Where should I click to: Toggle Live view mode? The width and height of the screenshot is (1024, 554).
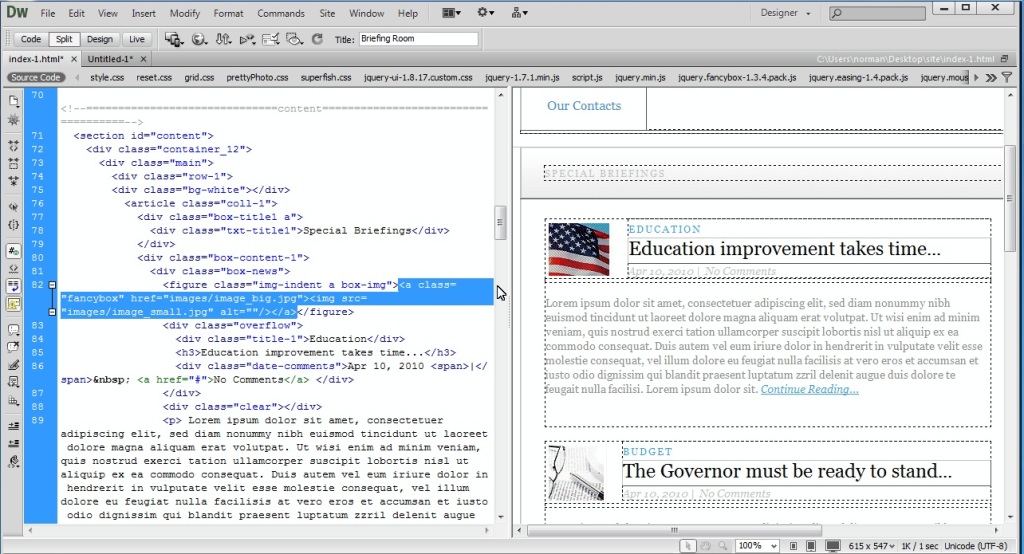click(136, 40)
